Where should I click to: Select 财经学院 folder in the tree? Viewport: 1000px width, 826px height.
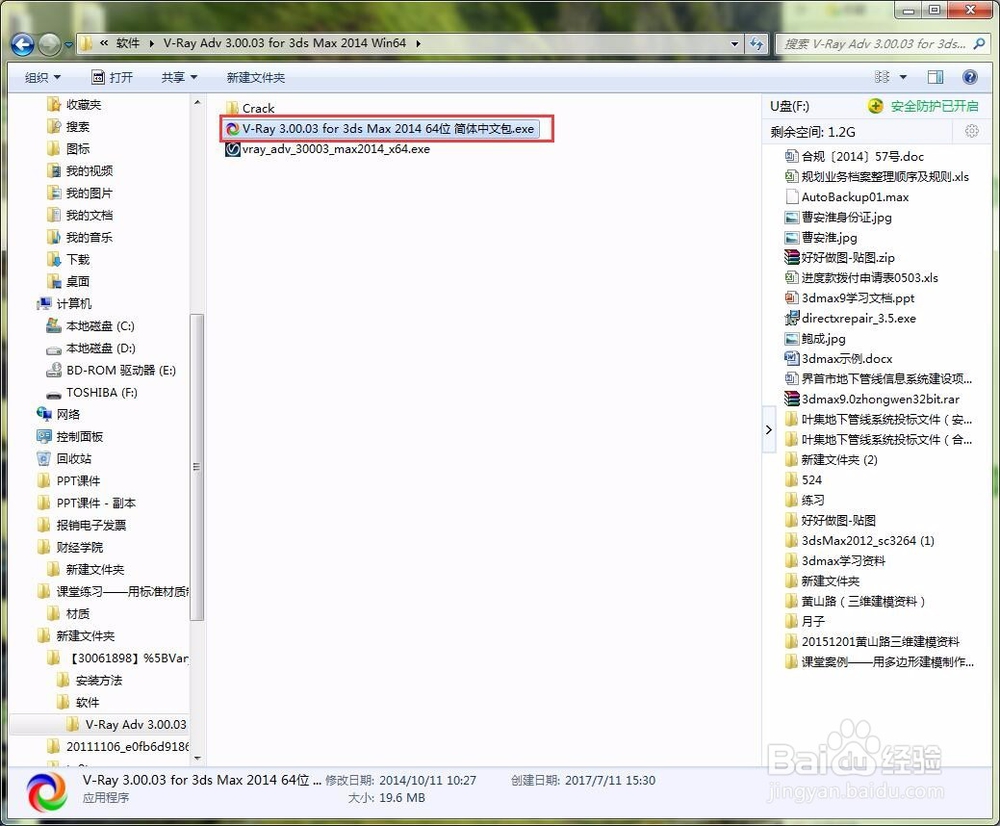[70, 547]
